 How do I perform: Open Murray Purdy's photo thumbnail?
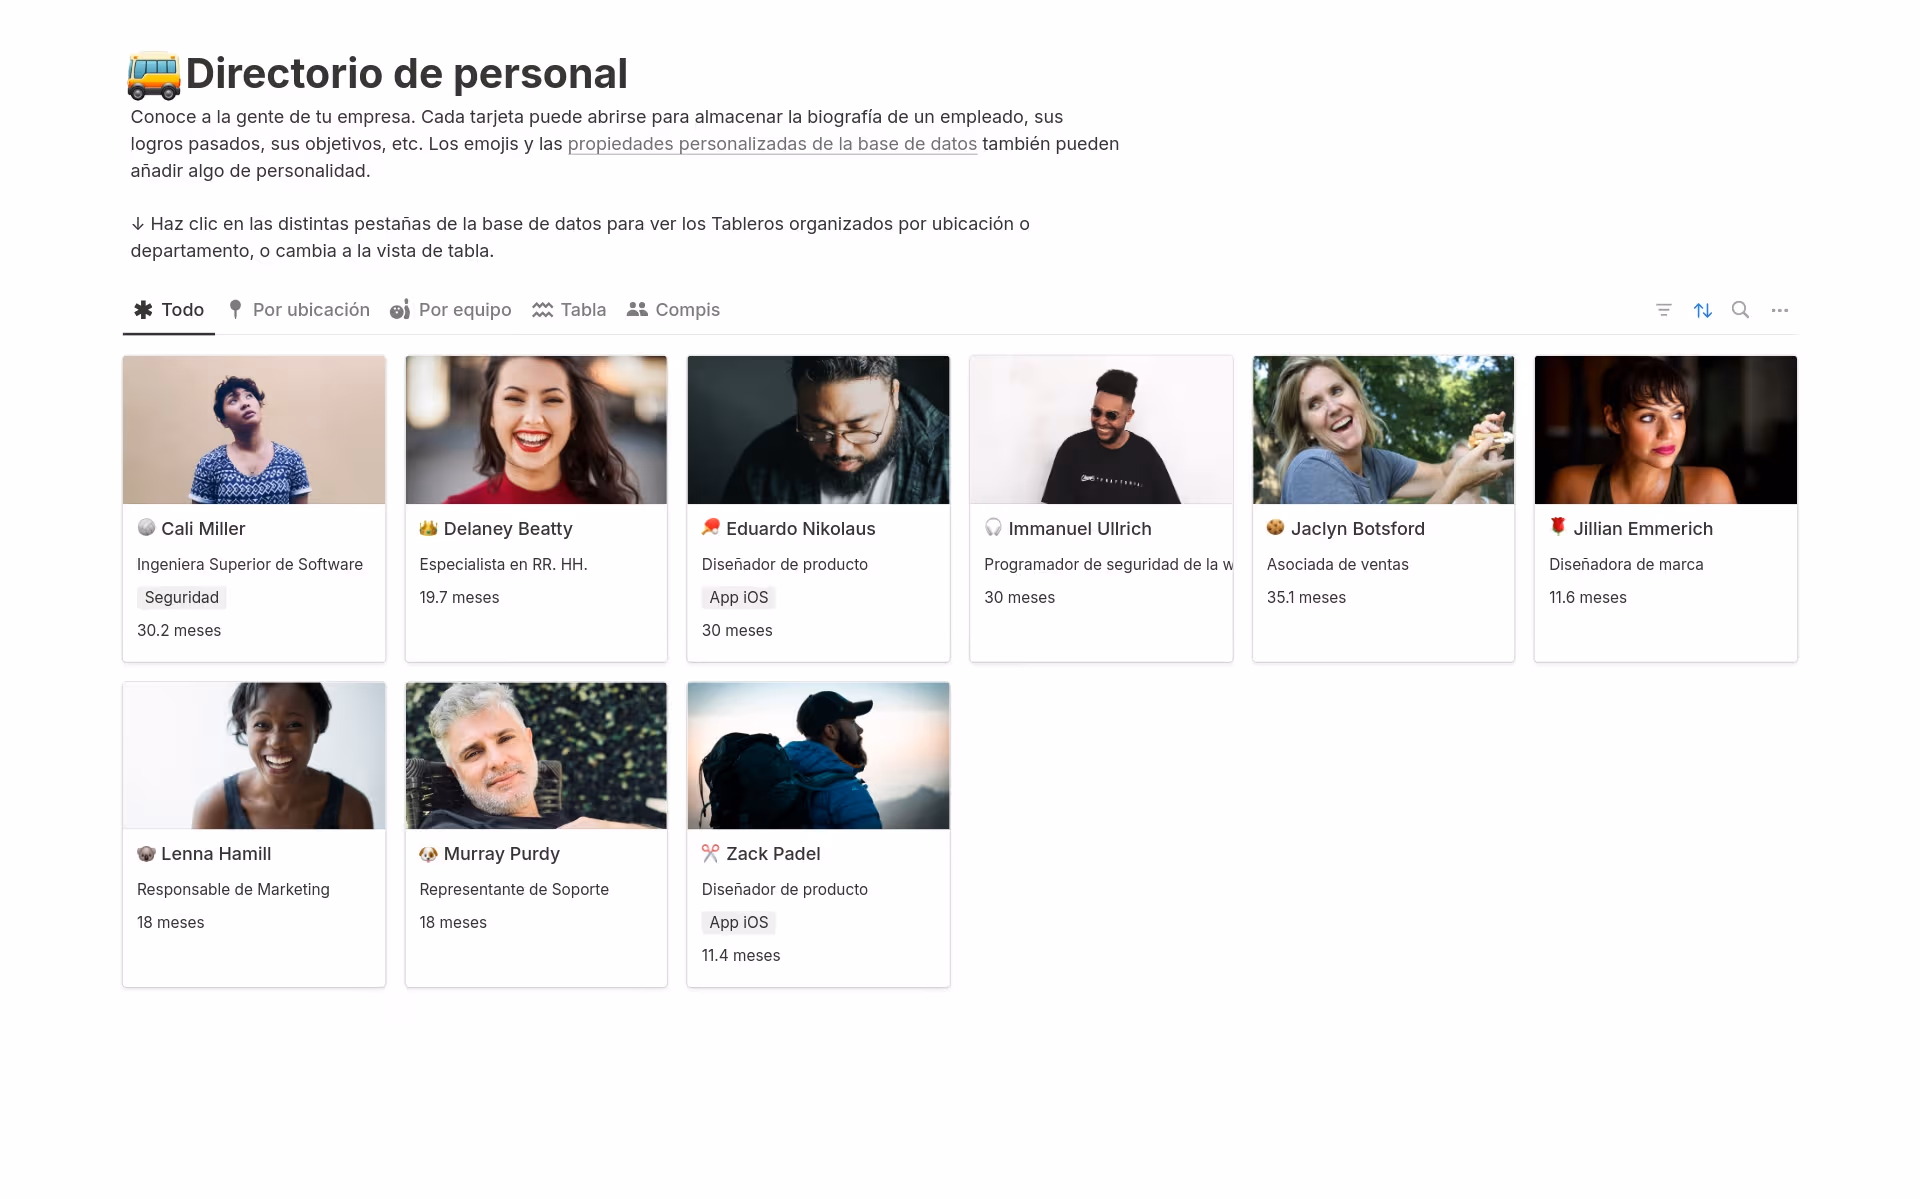tap(536, 756)
